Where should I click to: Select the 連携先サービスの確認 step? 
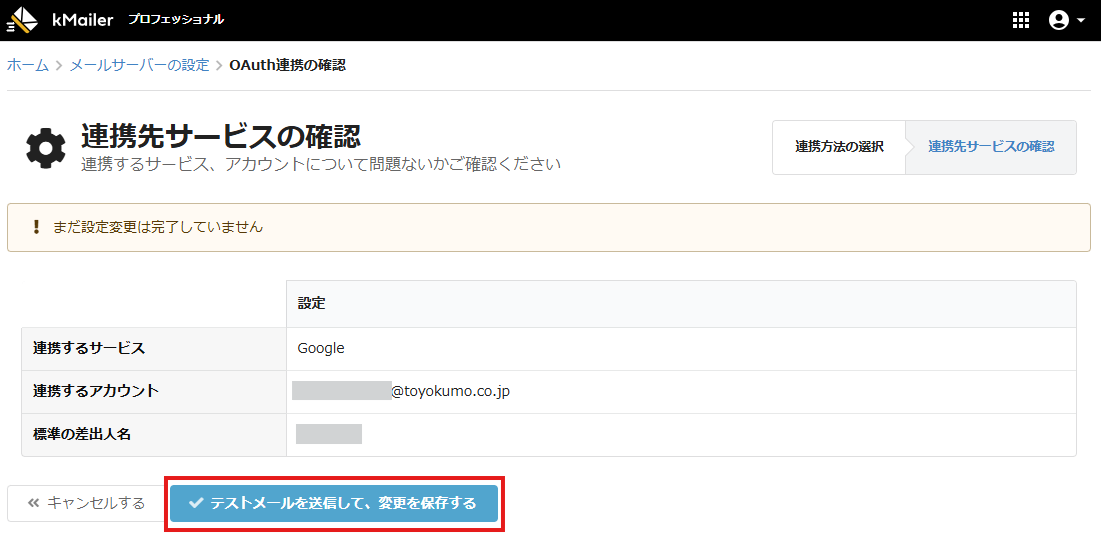click(990, 147)
